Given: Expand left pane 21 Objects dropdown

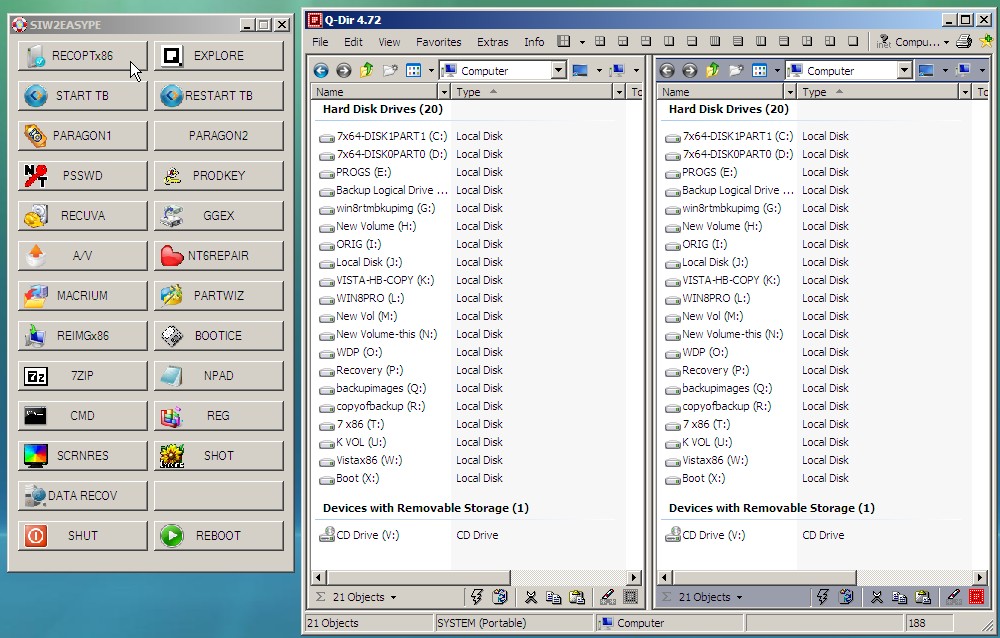Looking at the screenshot, I should 393,598.
